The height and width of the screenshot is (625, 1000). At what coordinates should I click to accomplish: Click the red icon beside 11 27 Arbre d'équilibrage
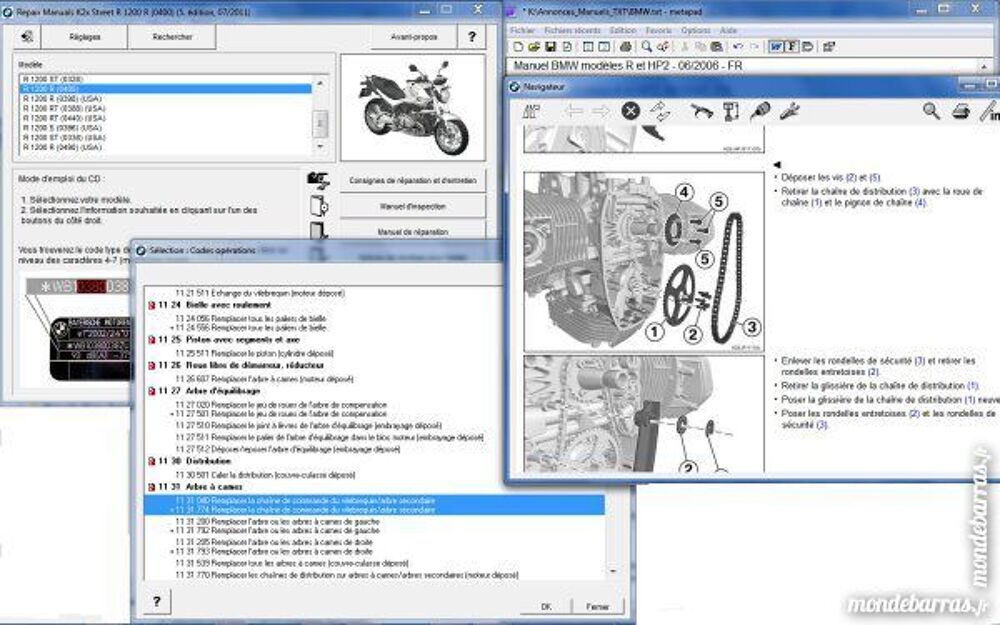[x=152, y=391]
